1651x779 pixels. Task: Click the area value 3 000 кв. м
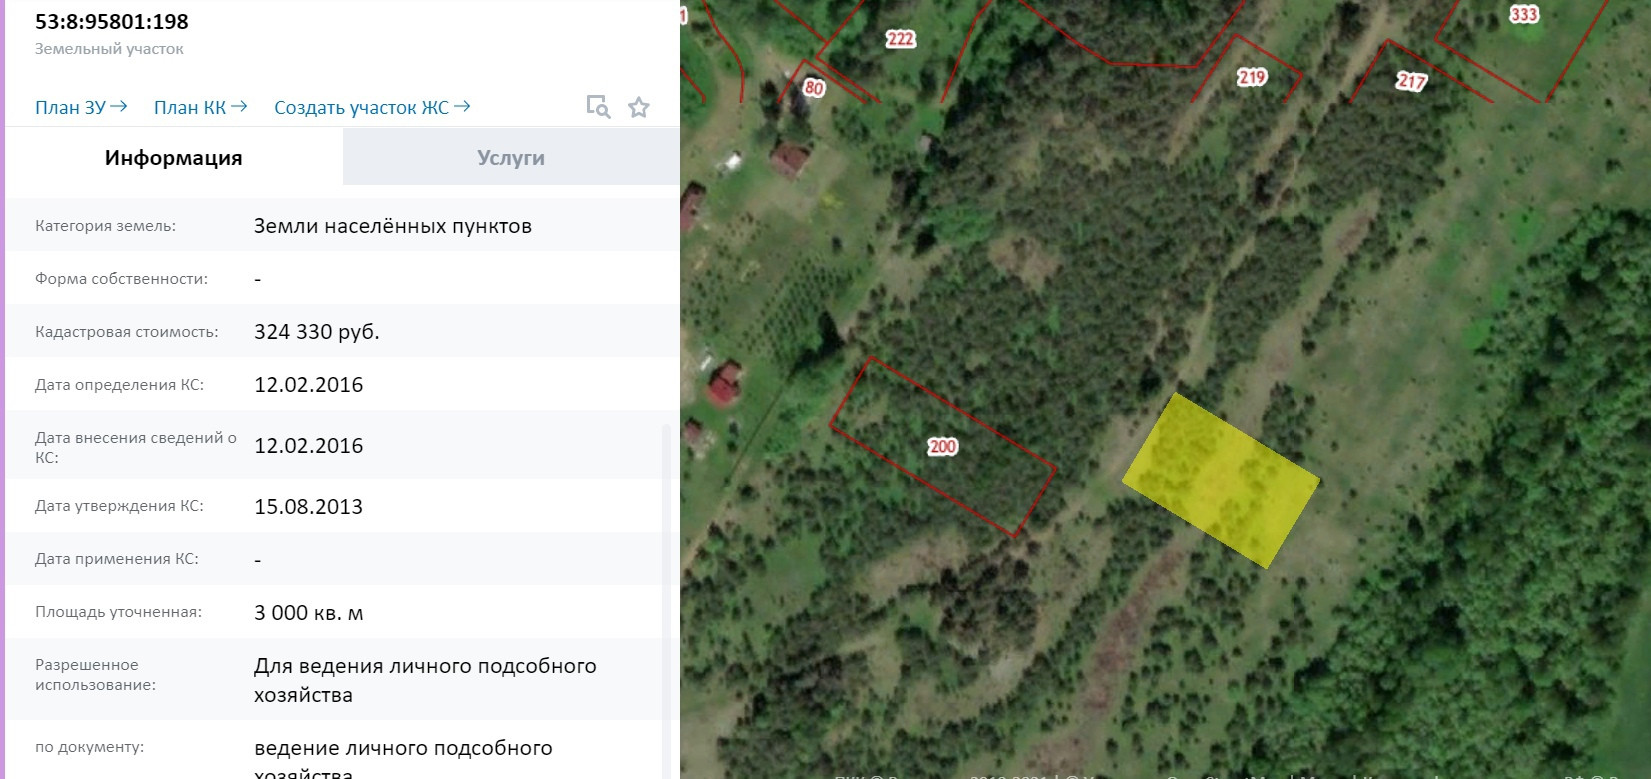309,613
